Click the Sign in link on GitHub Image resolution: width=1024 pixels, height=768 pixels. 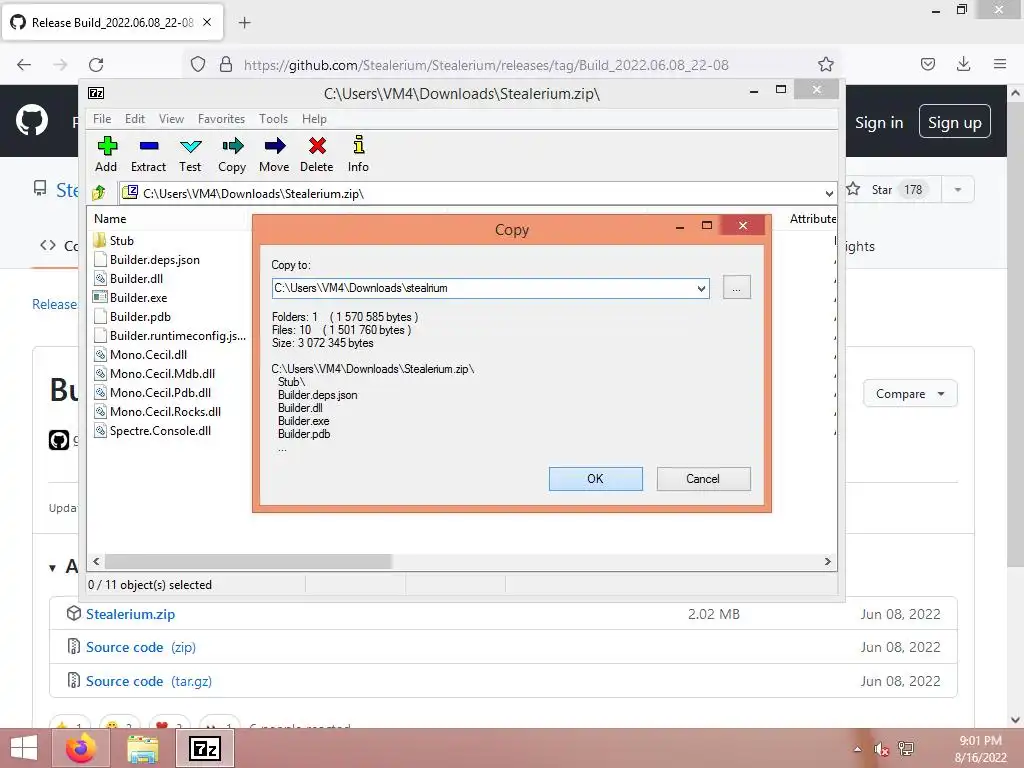[879, 122]
